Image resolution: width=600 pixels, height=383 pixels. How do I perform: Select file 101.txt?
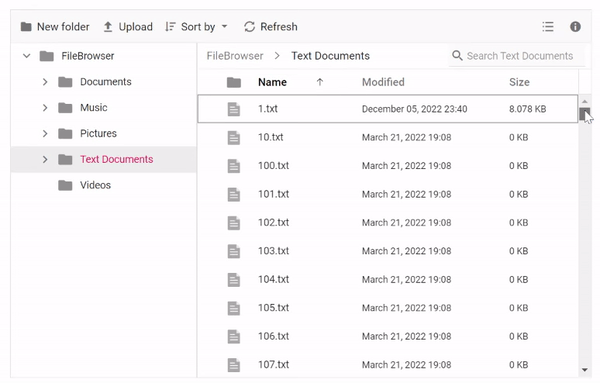click(388, 194)
